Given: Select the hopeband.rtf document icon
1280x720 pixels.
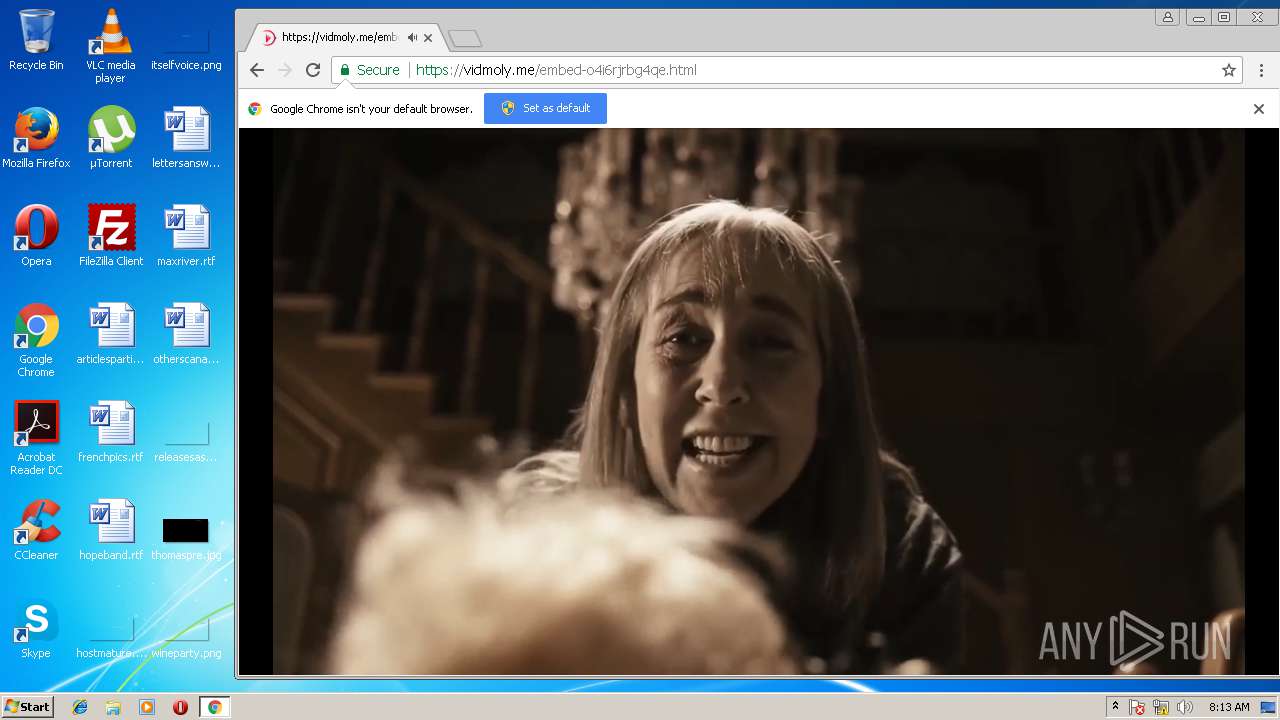Looking at the screenshot, I should click(x=110, y=530).
